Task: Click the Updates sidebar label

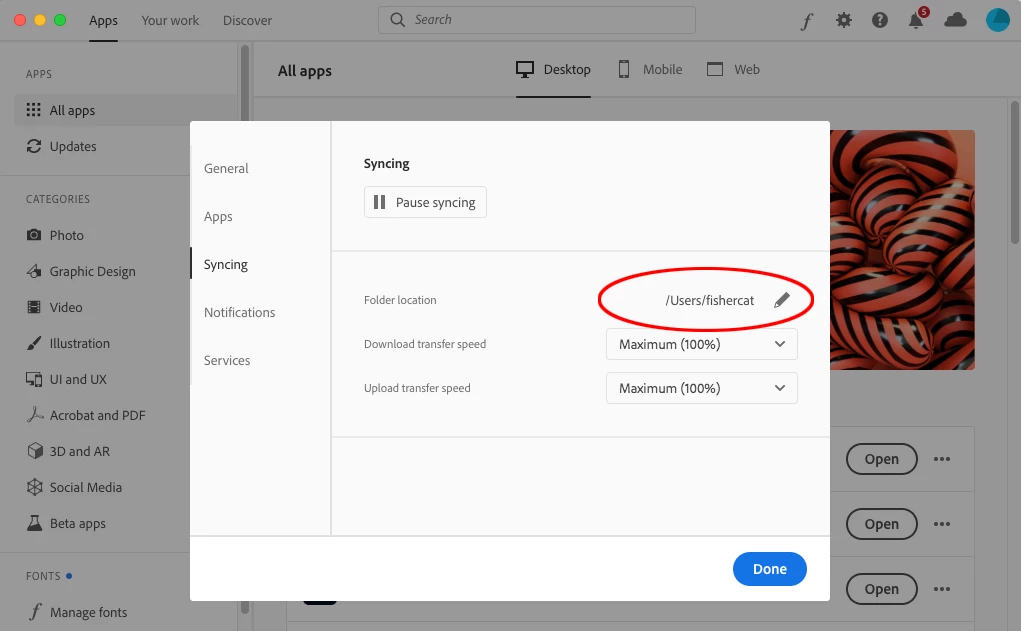Action: [x=73, y=147]
